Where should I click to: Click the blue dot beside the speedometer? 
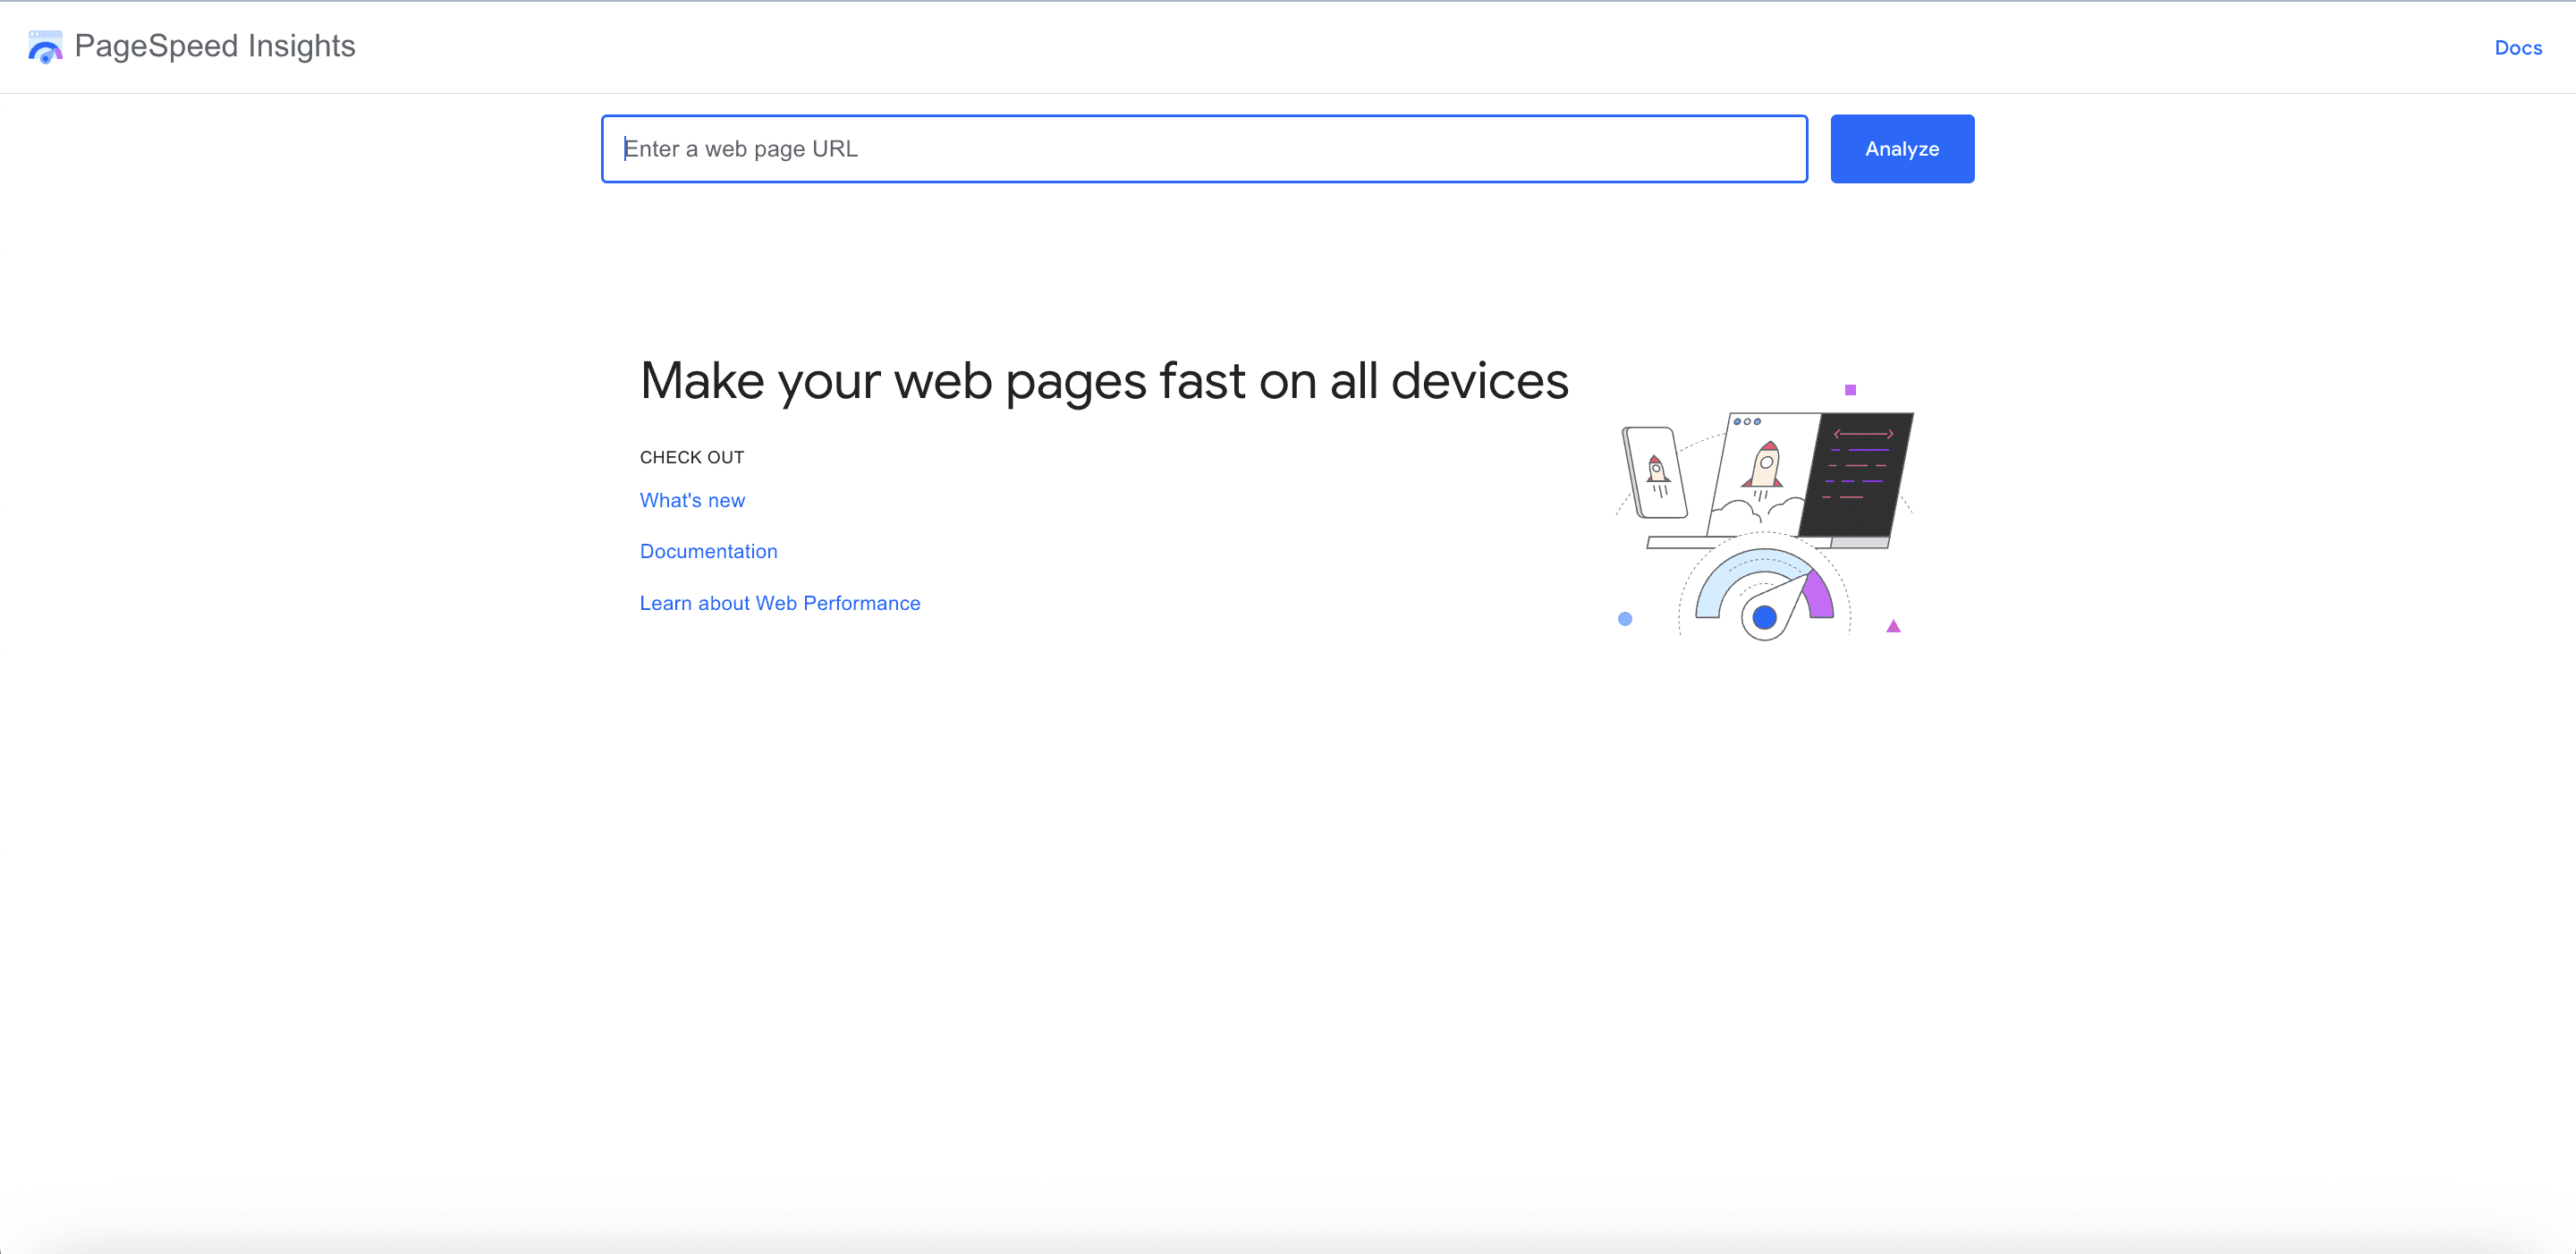click(1624, 618)
